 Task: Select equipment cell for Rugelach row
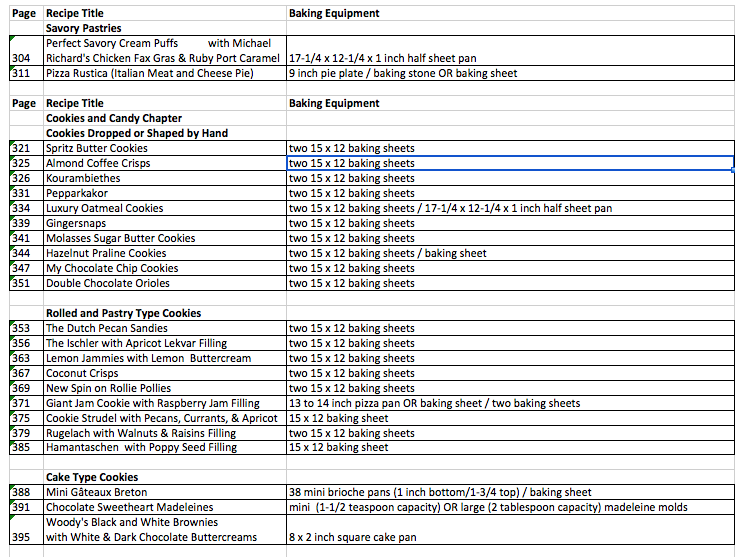click(510, 433)
